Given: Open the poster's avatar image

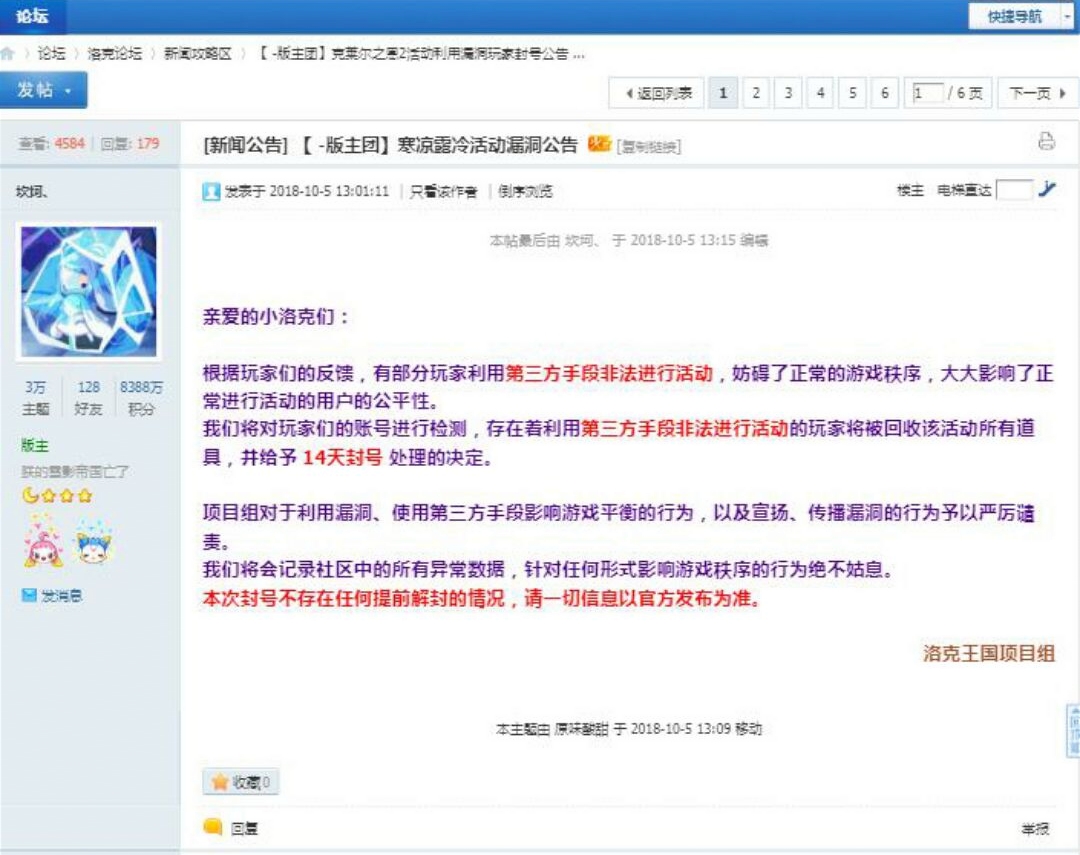Looking at the screenshot, I should point(89,291).
